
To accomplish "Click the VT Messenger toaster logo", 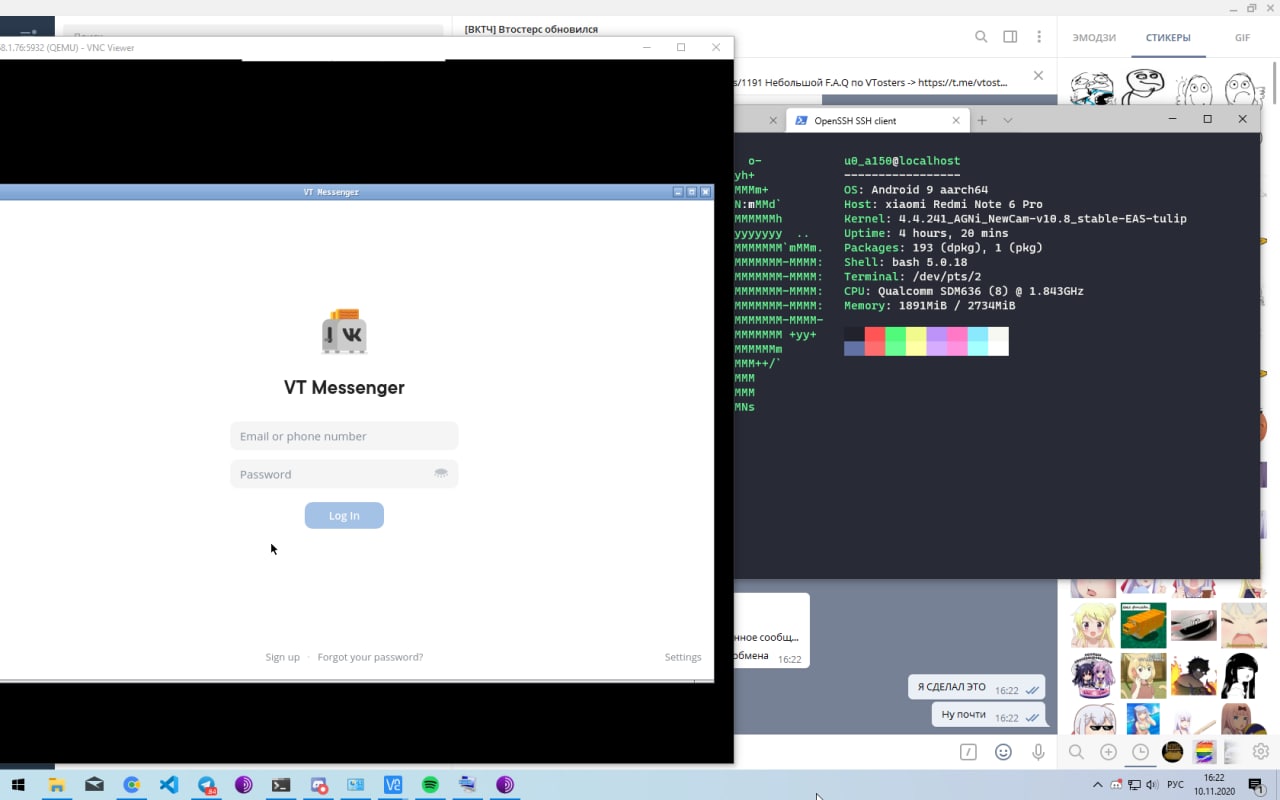I will coord(344,332).
